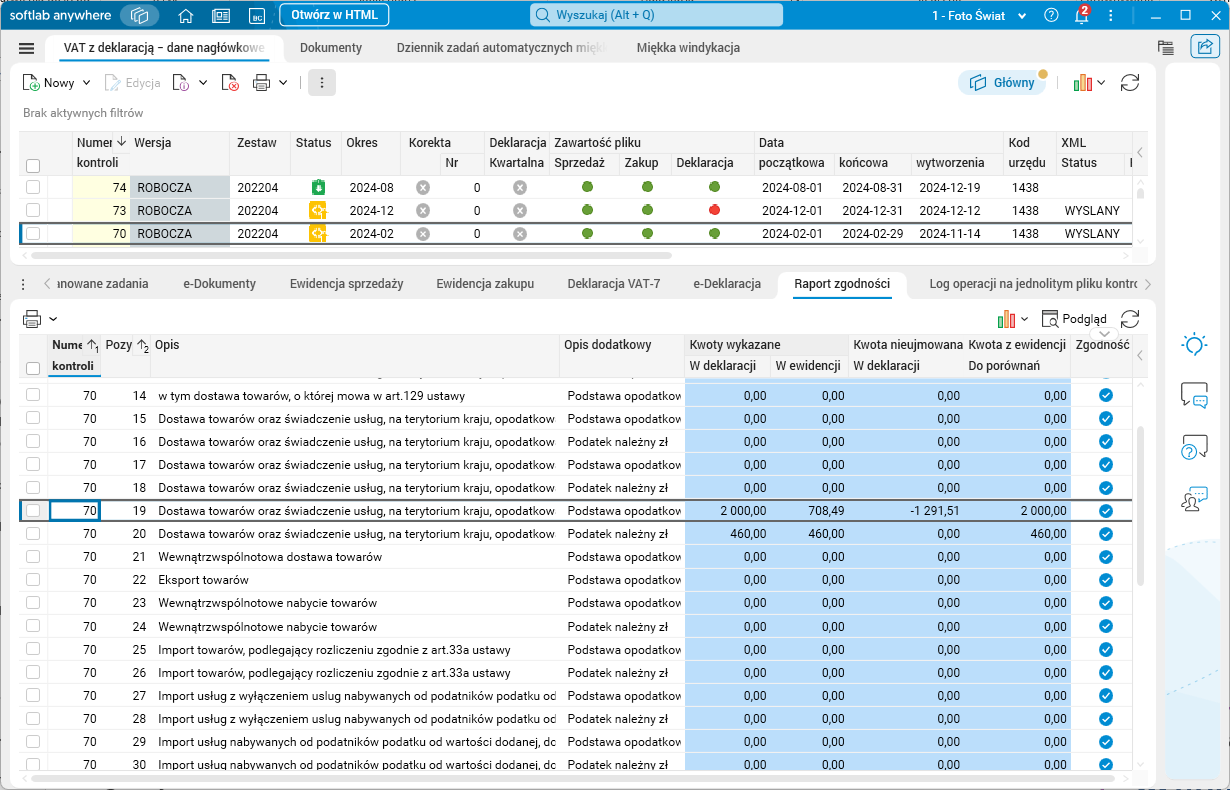
Task: Expand the print dropdown in lower panel
Action: coord(53,319)
